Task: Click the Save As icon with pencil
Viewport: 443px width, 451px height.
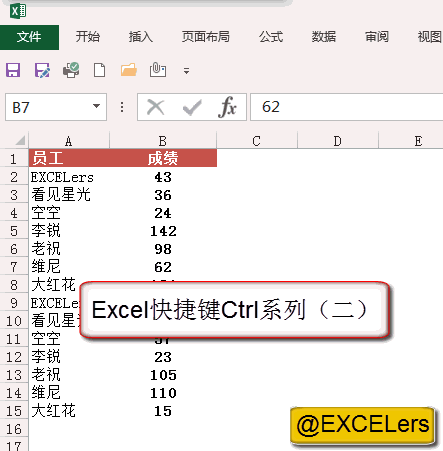Action: [42, 70]
